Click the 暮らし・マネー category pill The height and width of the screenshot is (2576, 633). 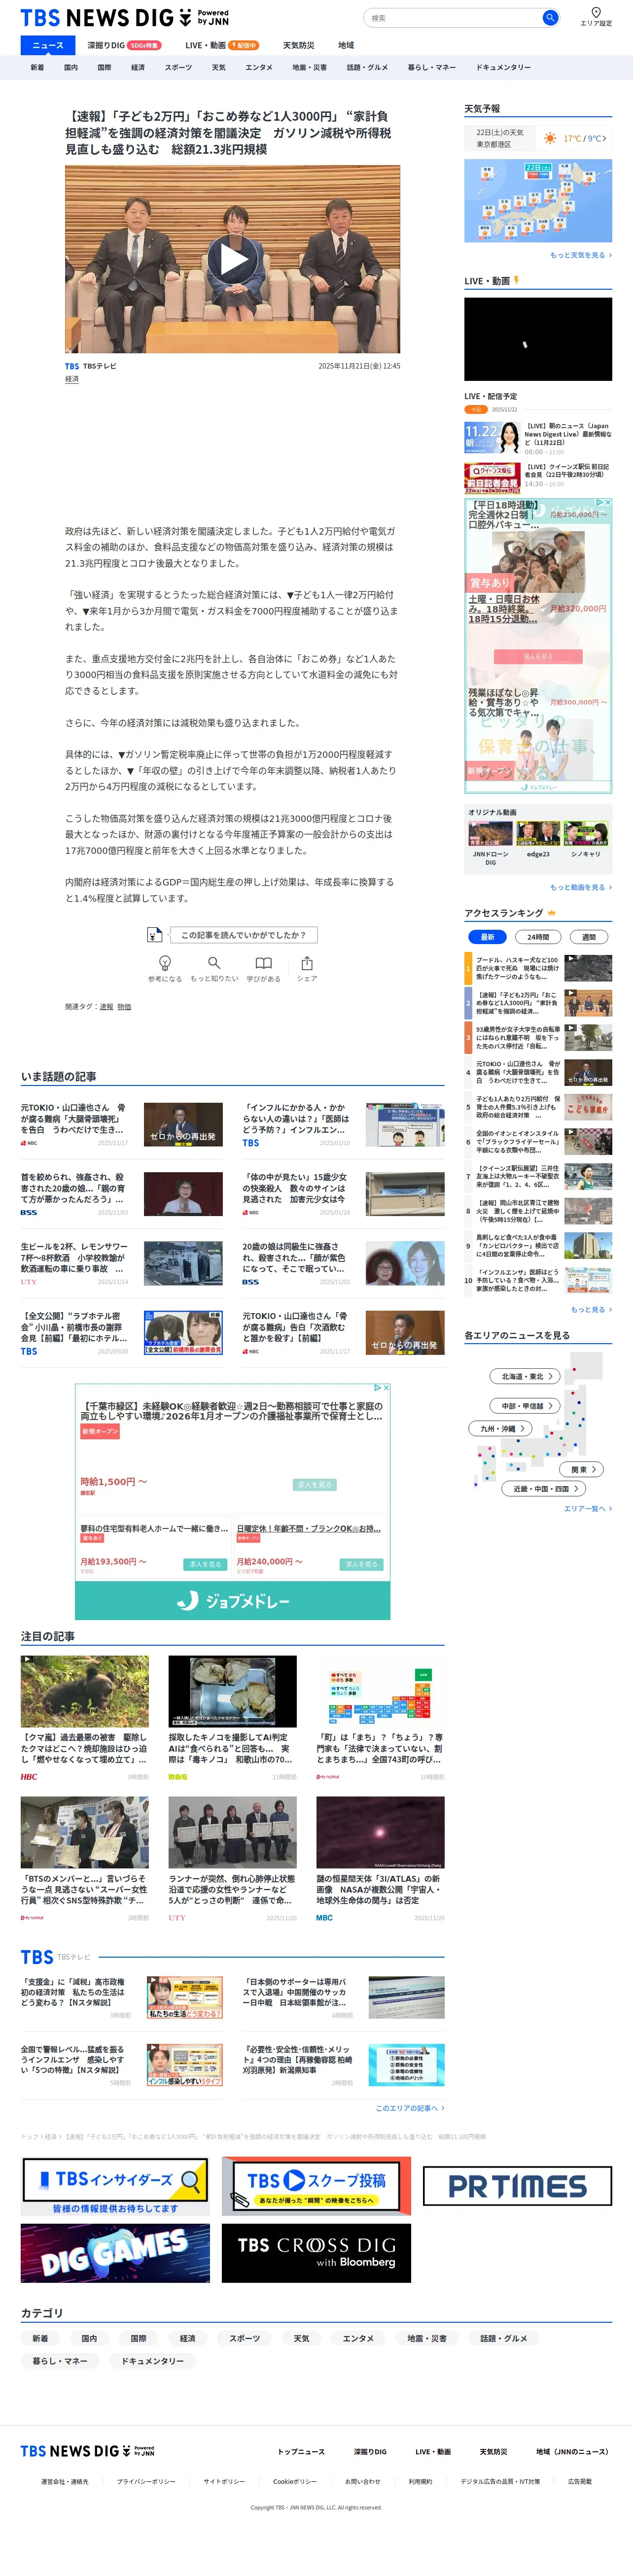(60, 2360)
